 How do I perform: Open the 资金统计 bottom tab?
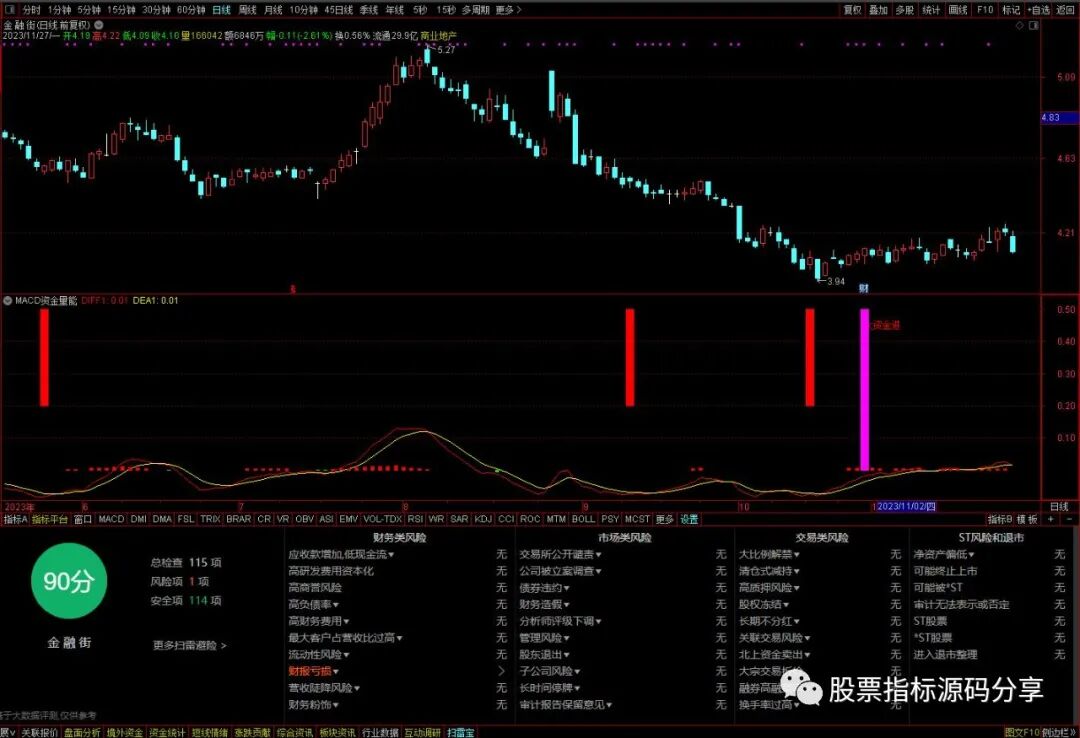tap(167, 732)
